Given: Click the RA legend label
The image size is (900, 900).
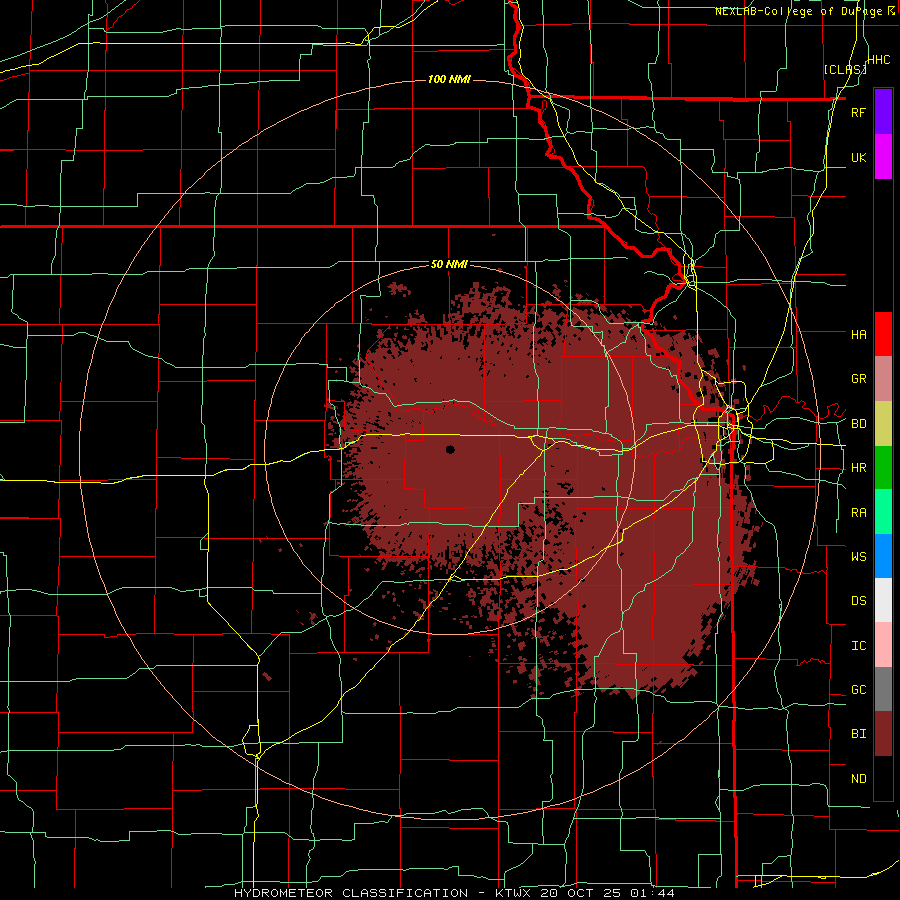Looking at the screenshot, I should point(858,513).
